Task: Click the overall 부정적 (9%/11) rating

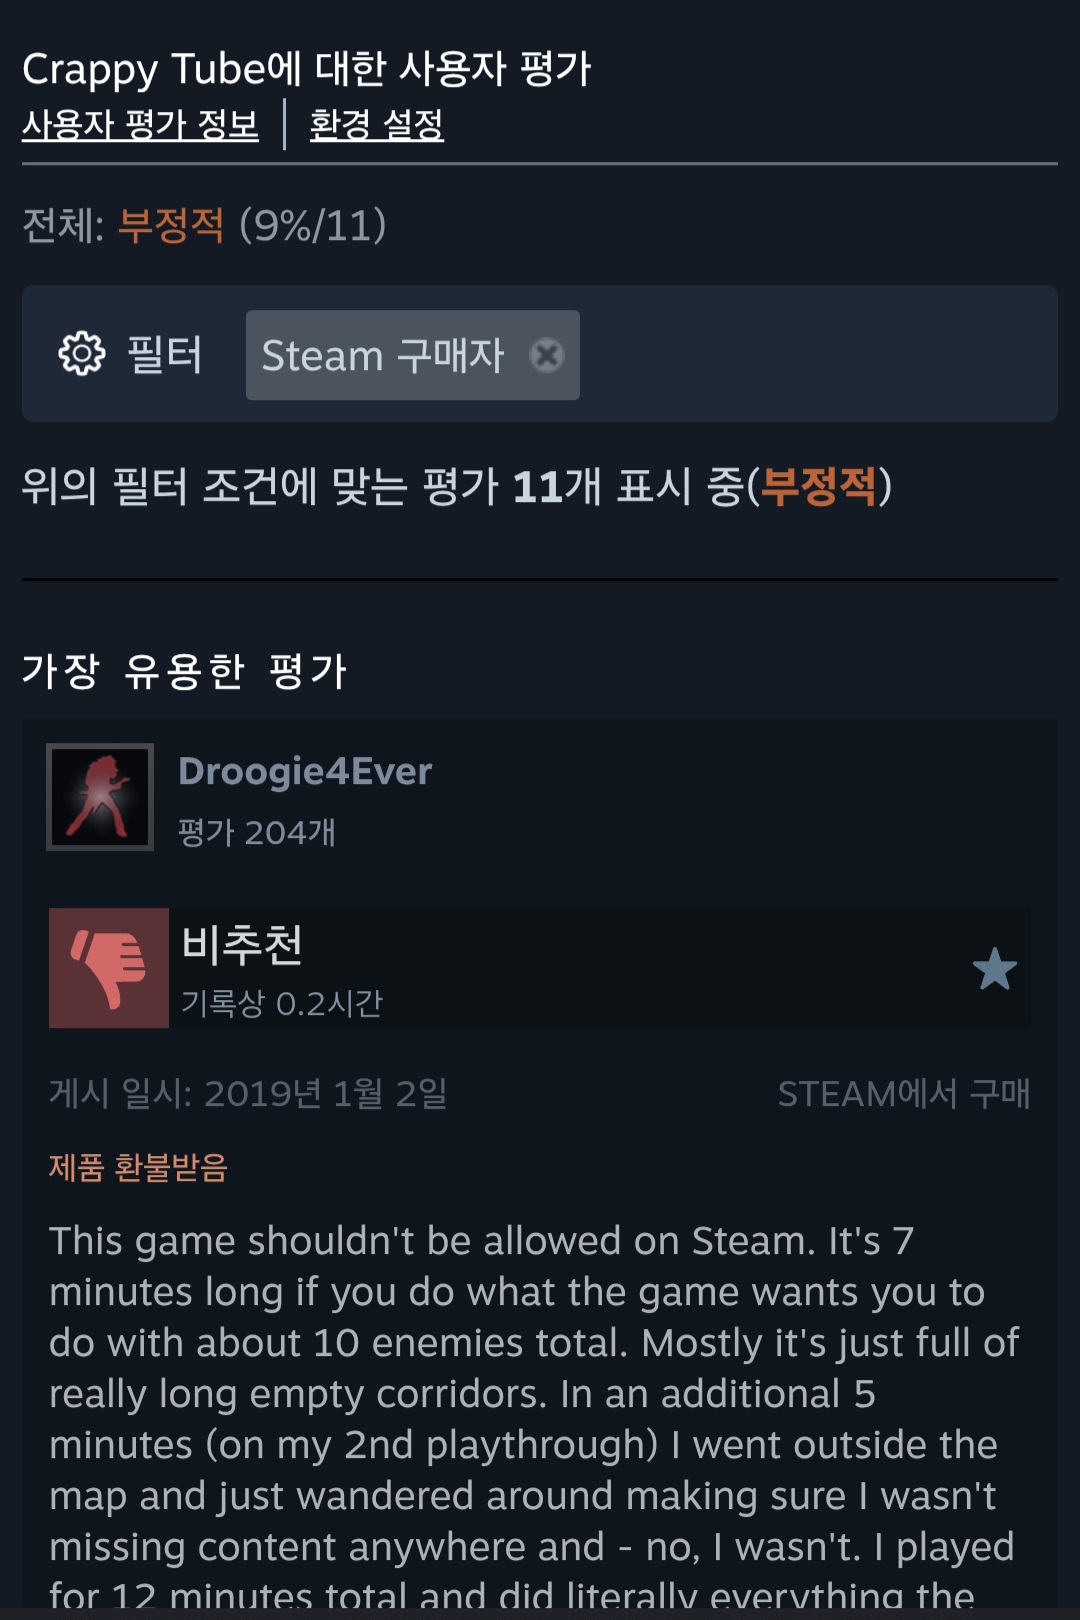Action: pos(252,225)
